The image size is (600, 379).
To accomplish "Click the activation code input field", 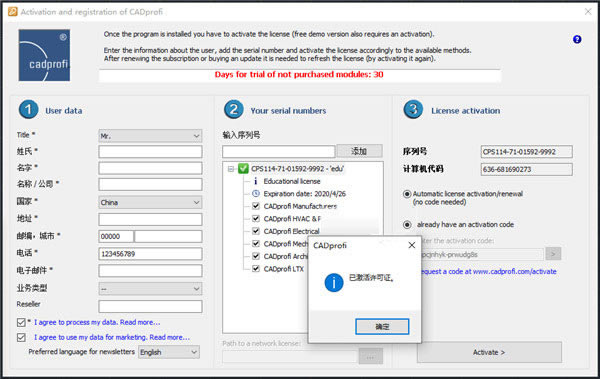I will point(482,254).
